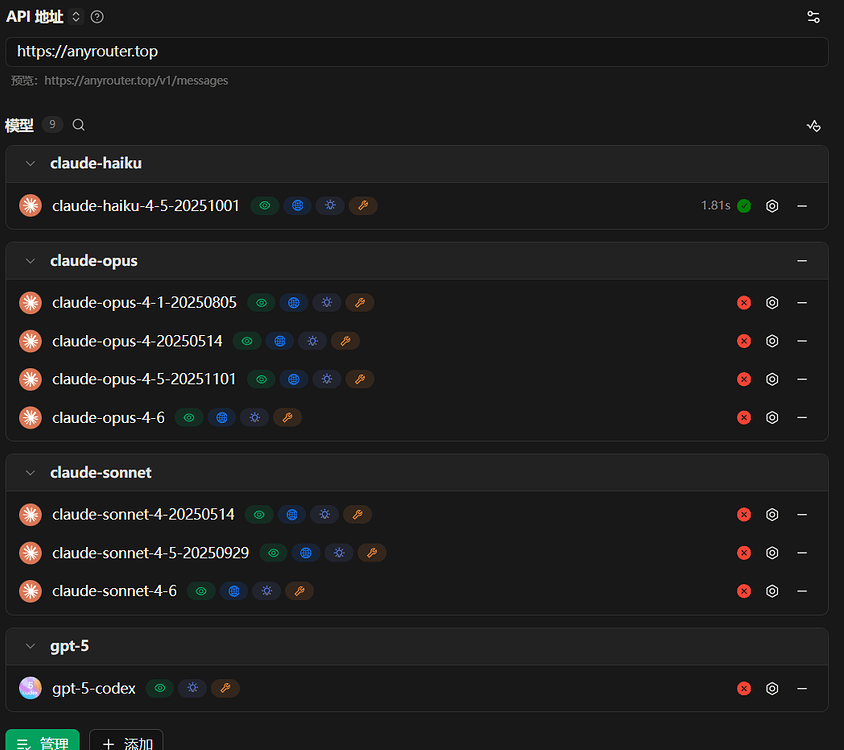The width and height of the screenshot is (844, 750).
Task: Configure the claude-opus-4-6 model
Action: coord(772,418)
